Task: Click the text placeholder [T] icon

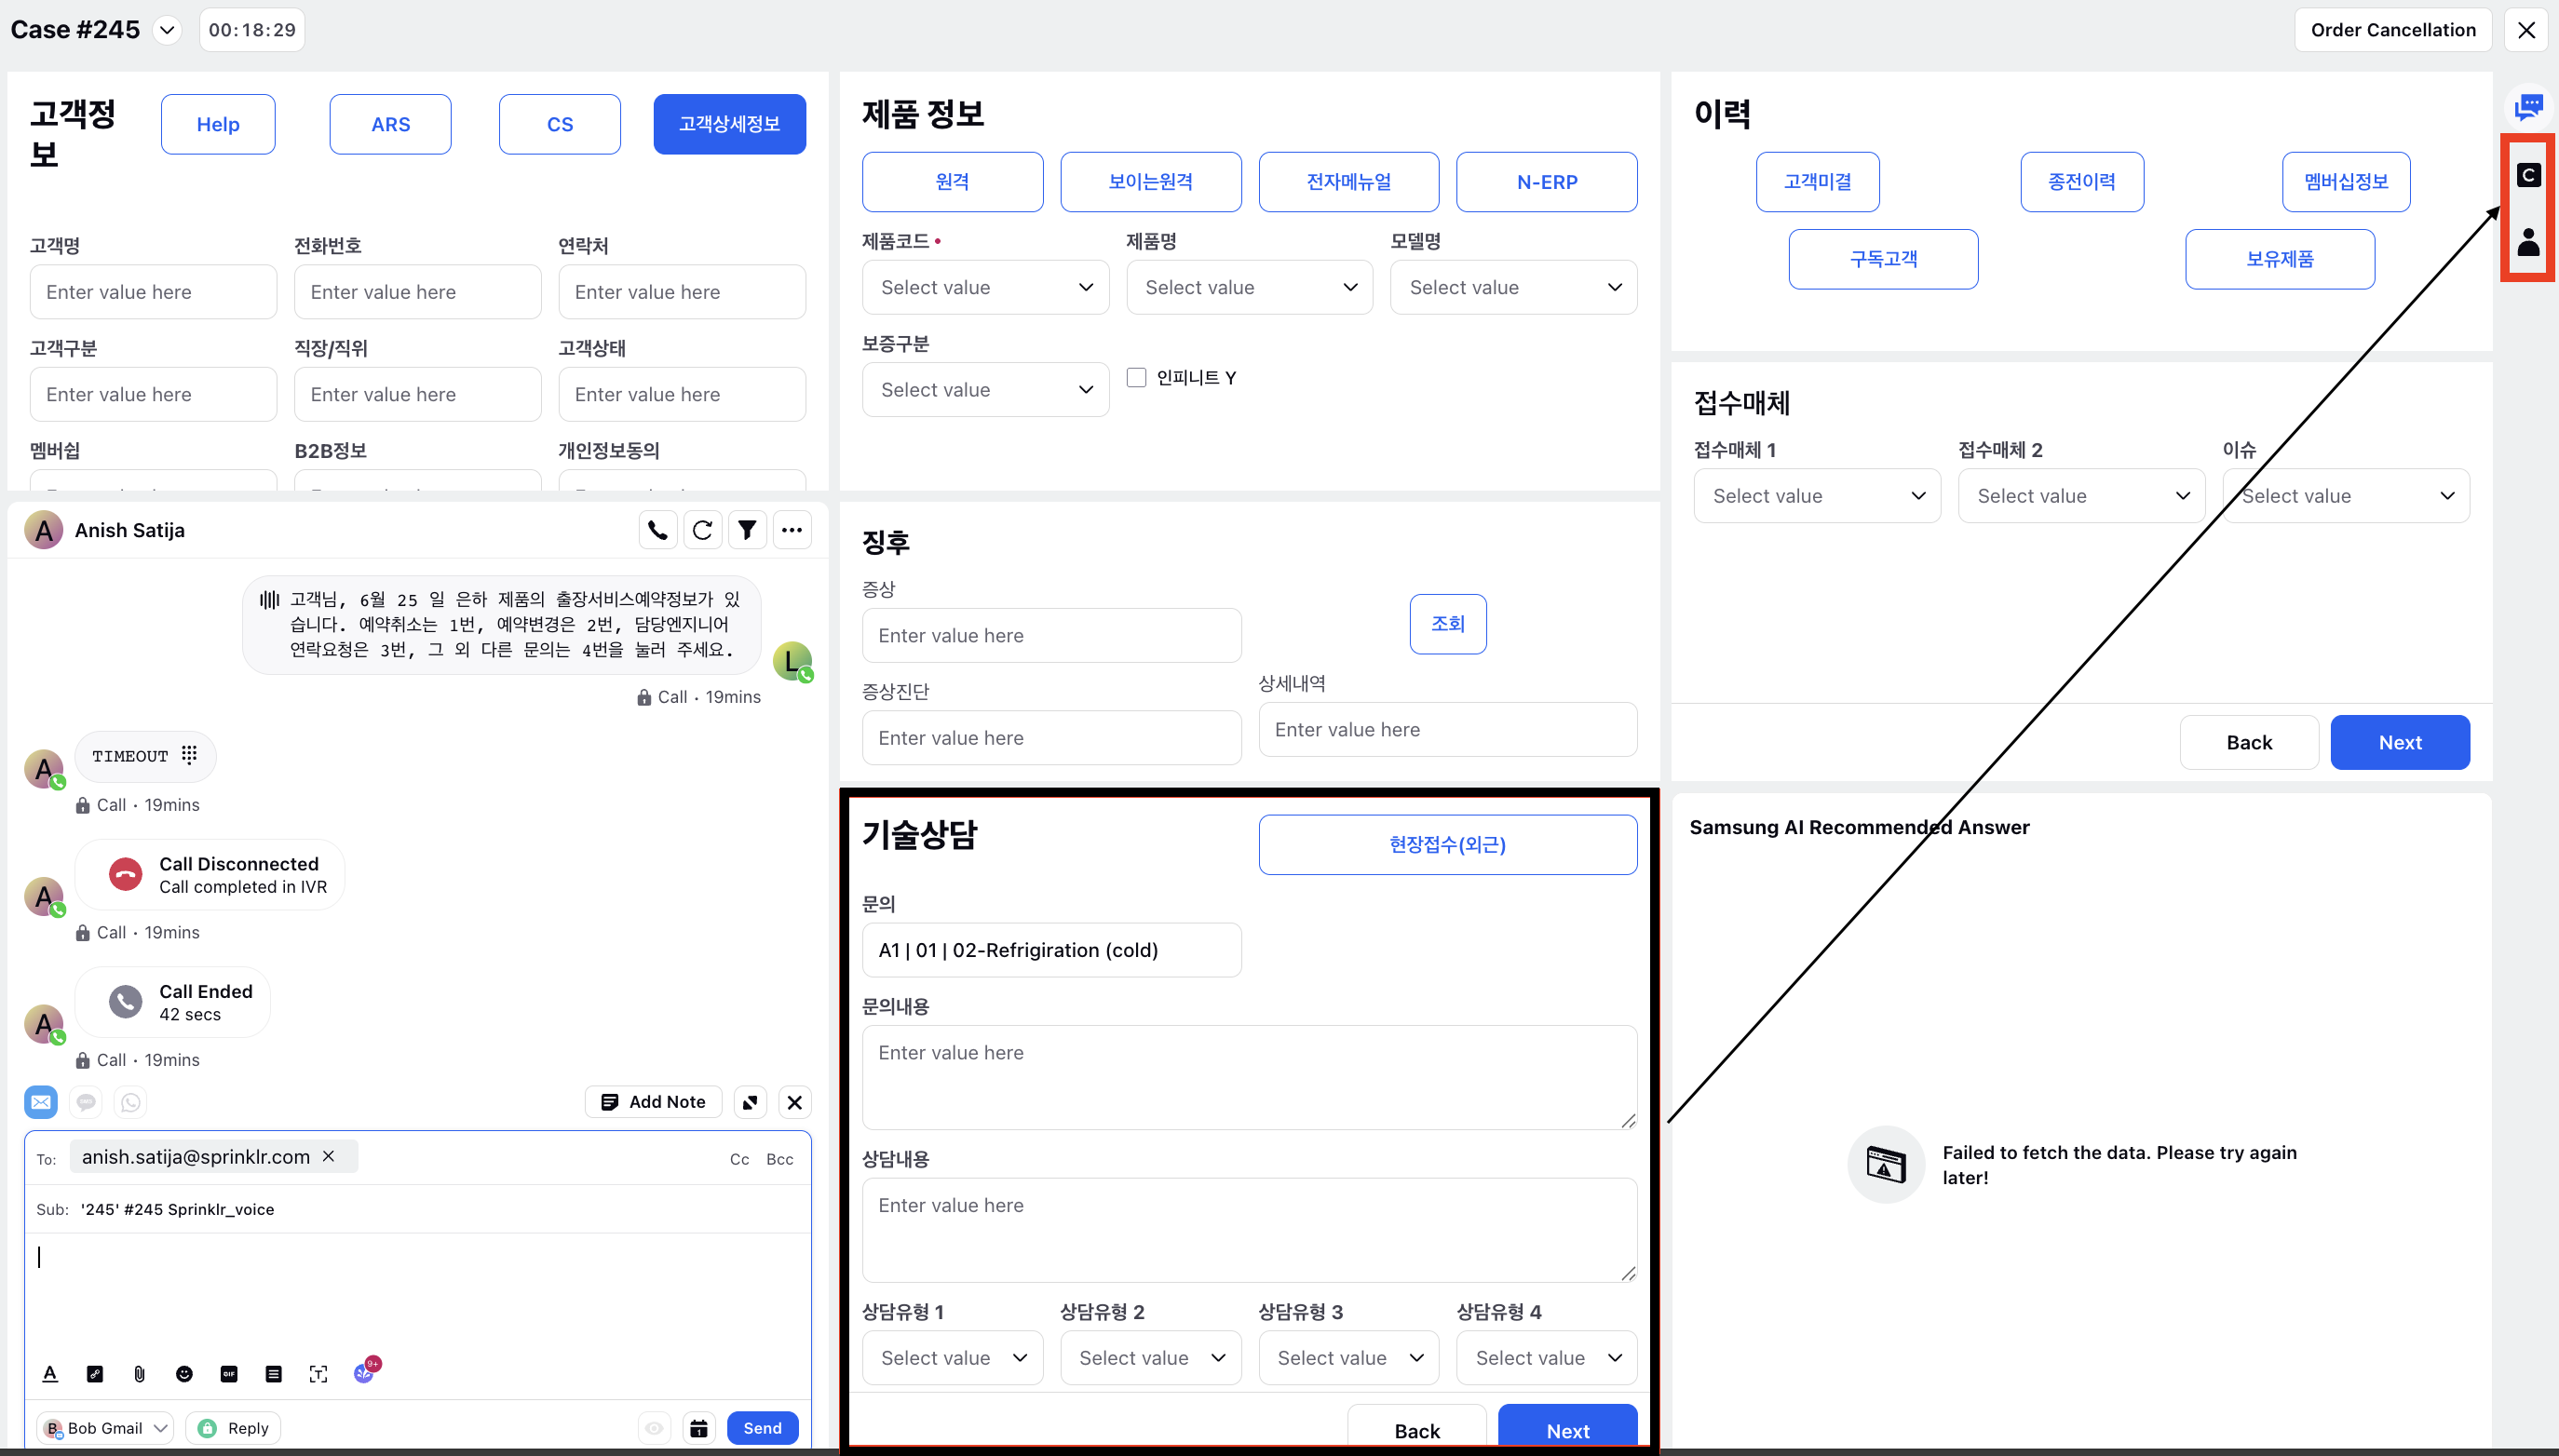Action: pos(318,1374)
